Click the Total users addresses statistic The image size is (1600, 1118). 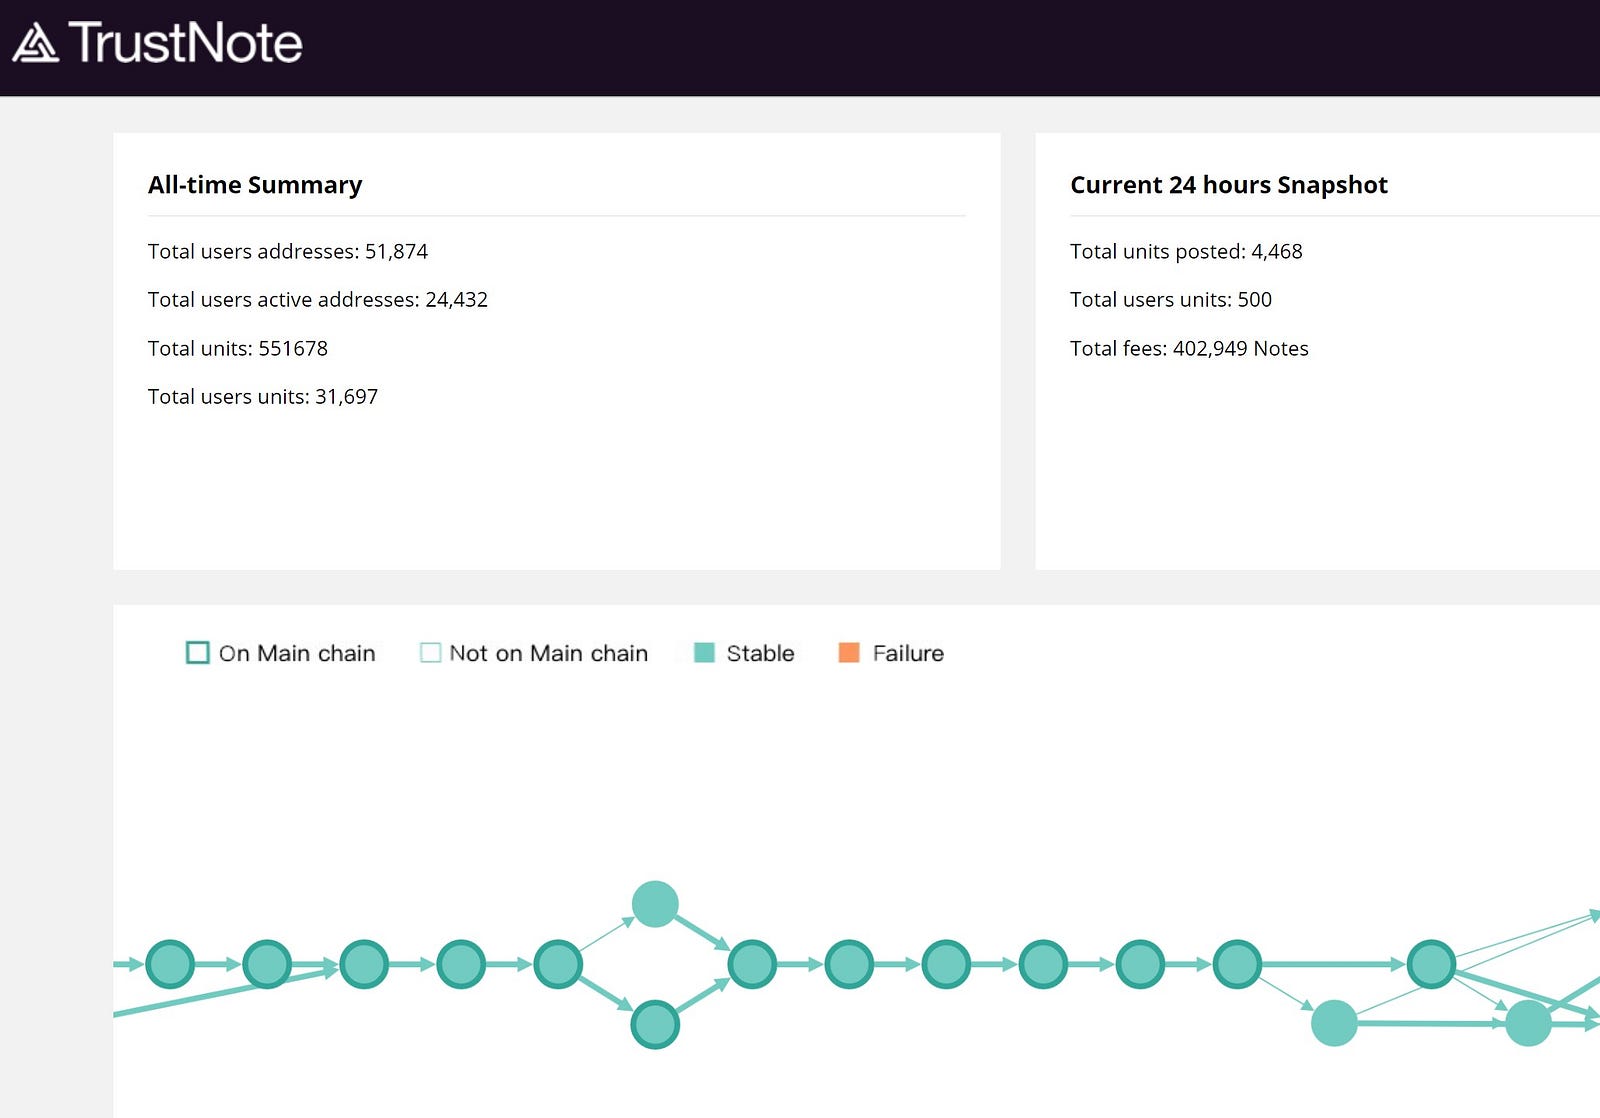288,251
